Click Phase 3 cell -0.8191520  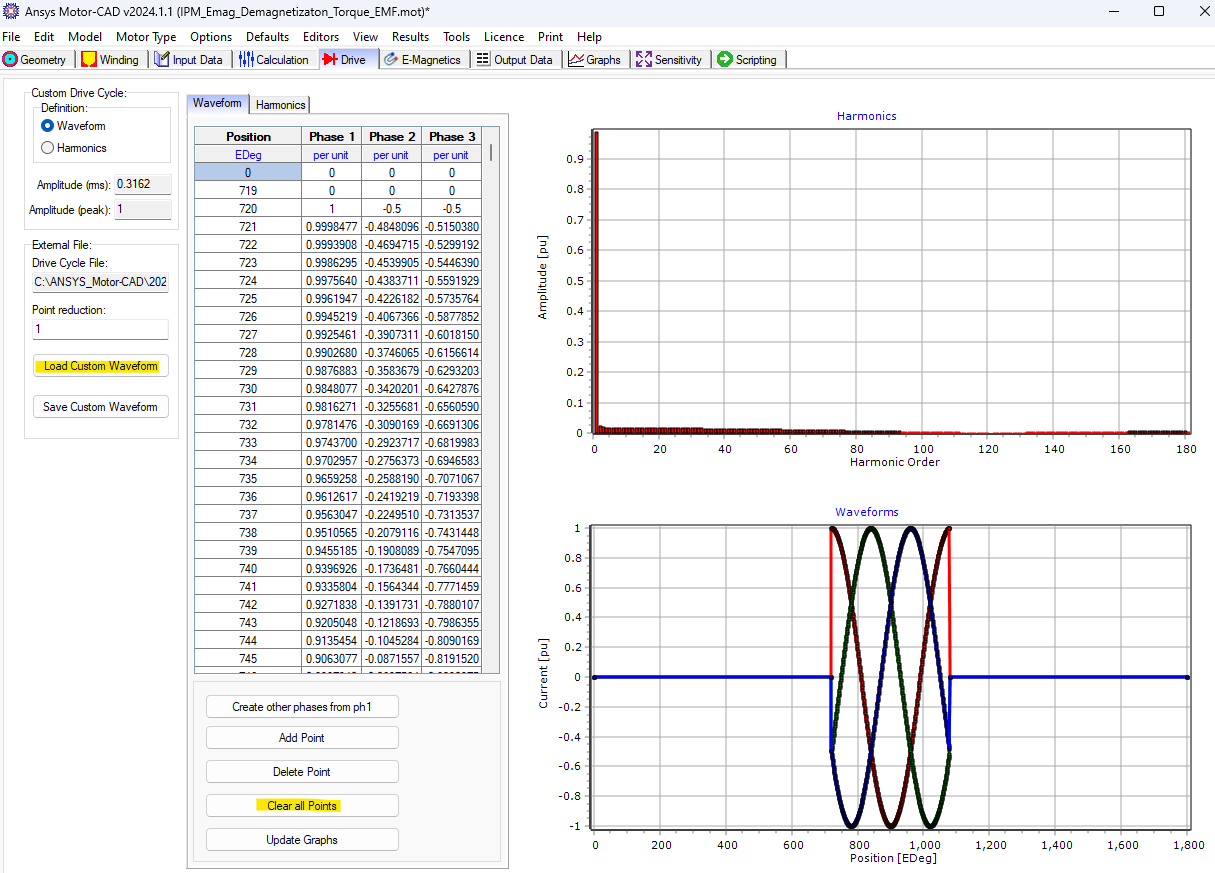[451, 659]
